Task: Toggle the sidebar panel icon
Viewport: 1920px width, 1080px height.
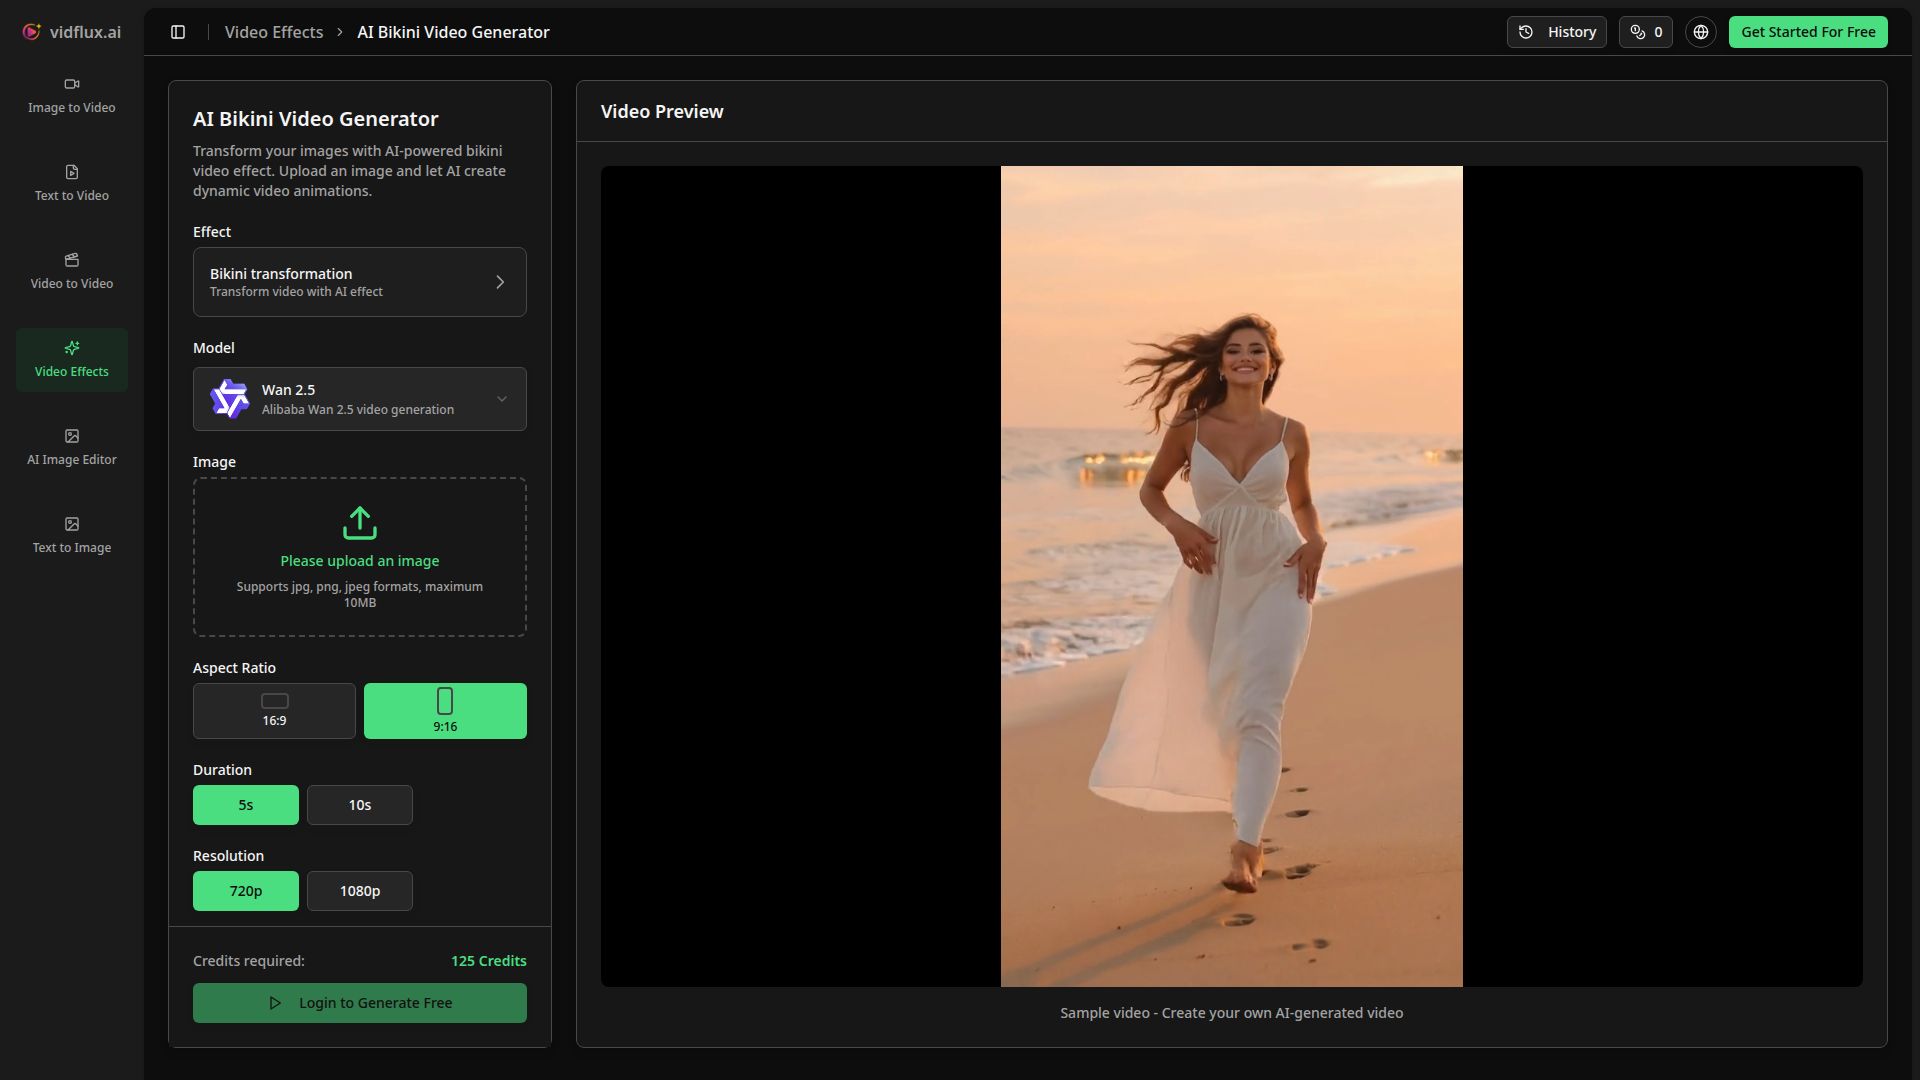Action: tap(178, 32)
